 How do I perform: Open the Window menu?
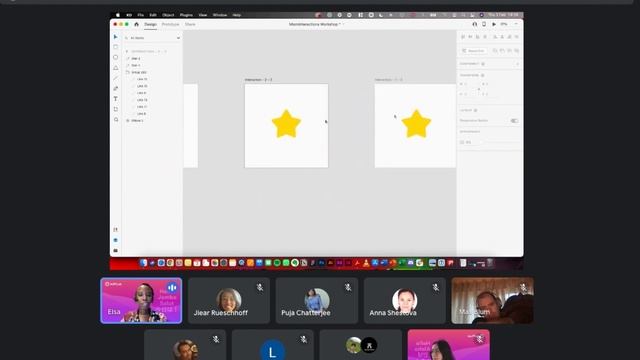[220, 15]
